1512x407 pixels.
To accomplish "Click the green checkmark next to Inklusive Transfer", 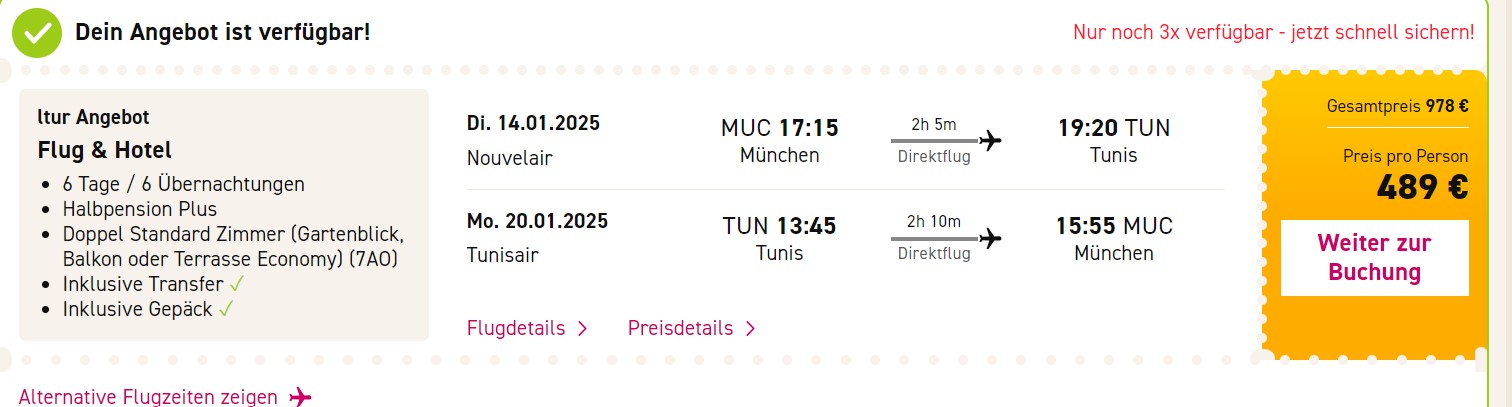I will 237,284.
